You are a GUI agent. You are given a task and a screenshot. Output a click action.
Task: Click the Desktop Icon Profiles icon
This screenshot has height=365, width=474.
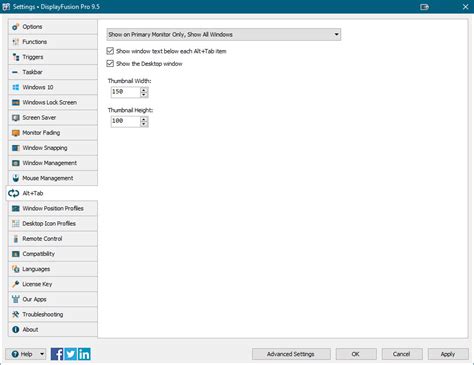pyautogui.click(x=15, y=224)
